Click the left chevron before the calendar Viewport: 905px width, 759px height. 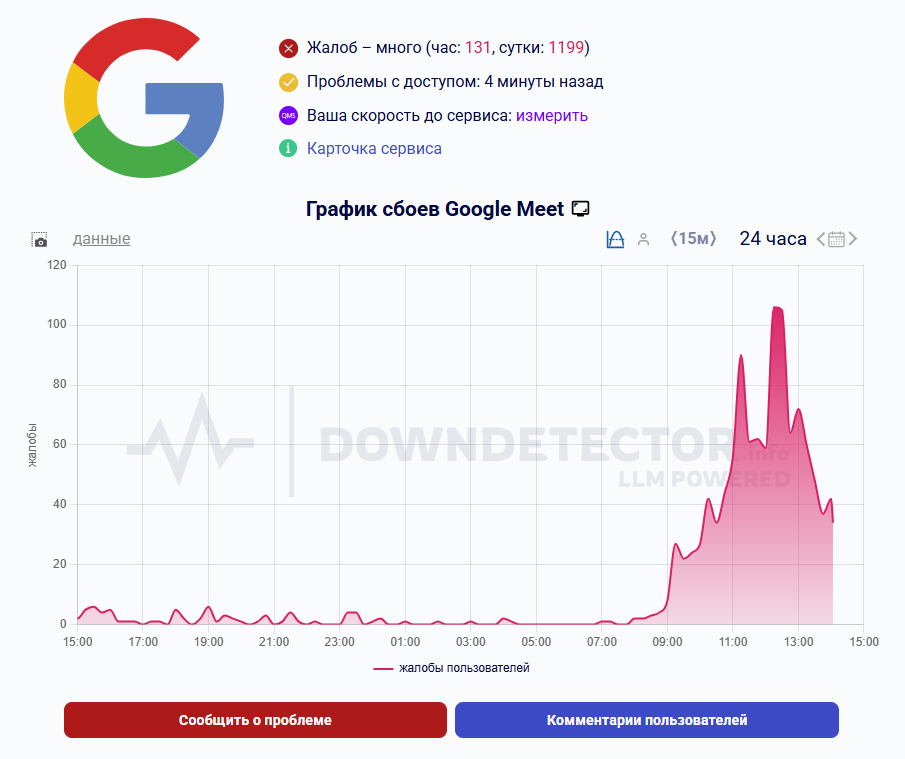point(823,239)
